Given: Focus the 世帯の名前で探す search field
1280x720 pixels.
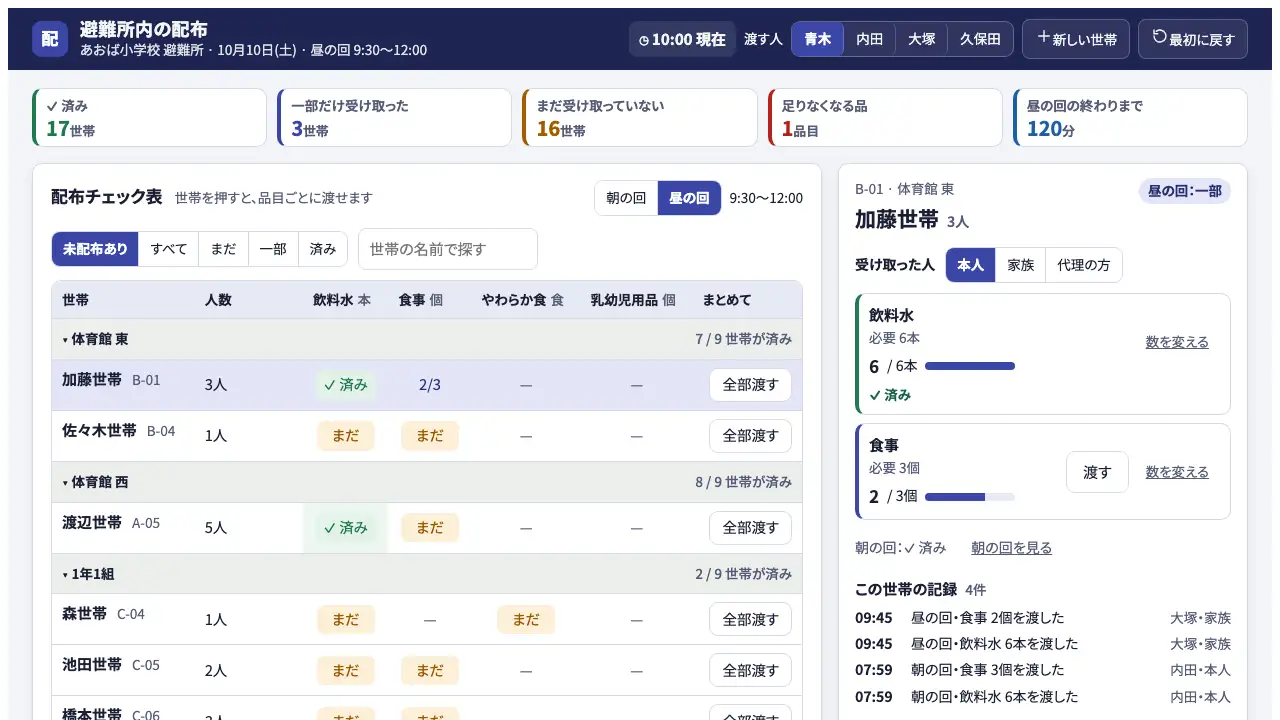Looking at the screenshot, I should click(x=448, y=249).
